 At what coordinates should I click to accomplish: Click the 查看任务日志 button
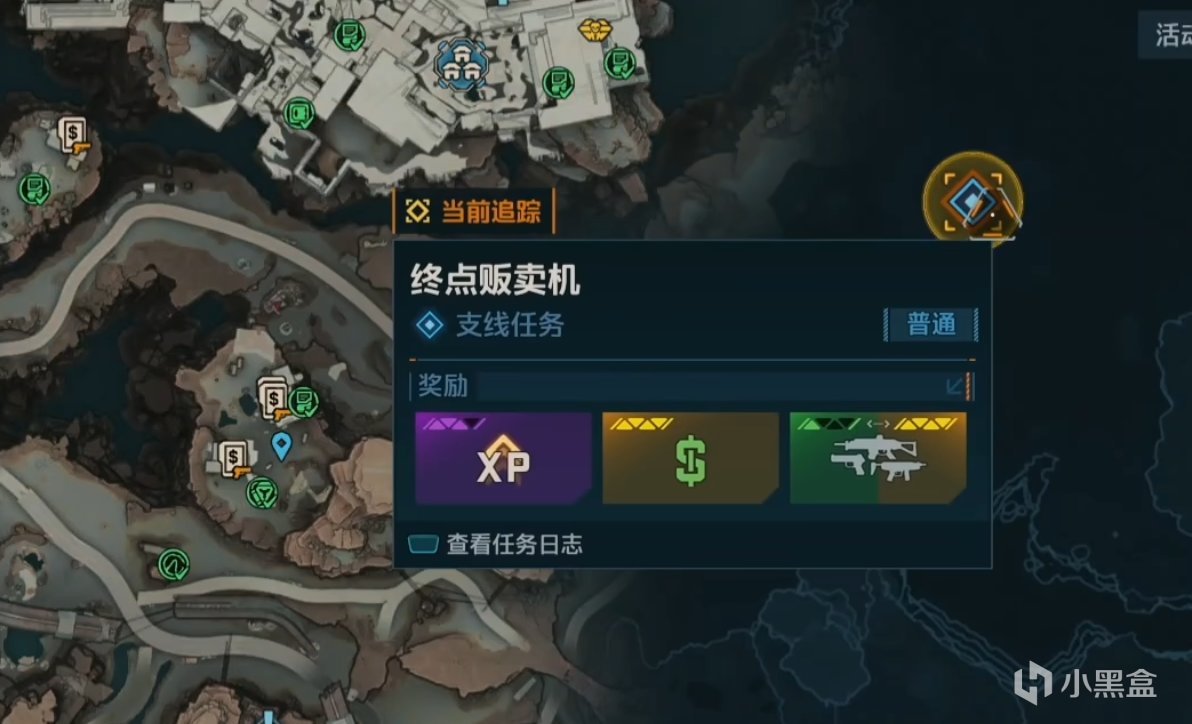496,544
